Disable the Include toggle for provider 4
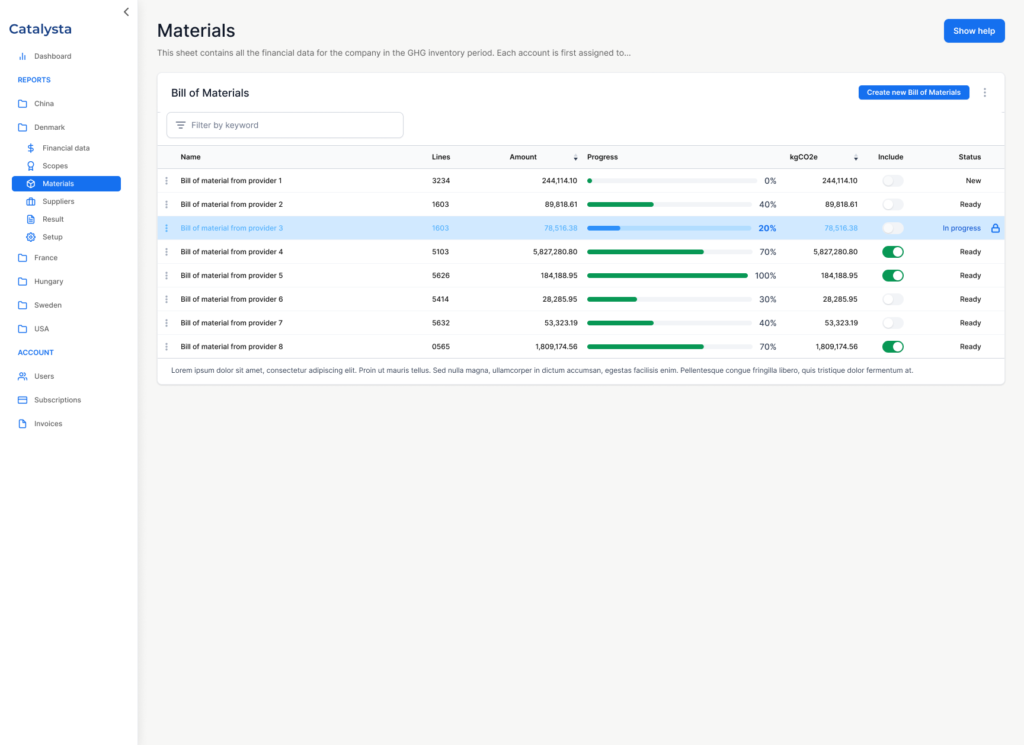 point(892,252)
